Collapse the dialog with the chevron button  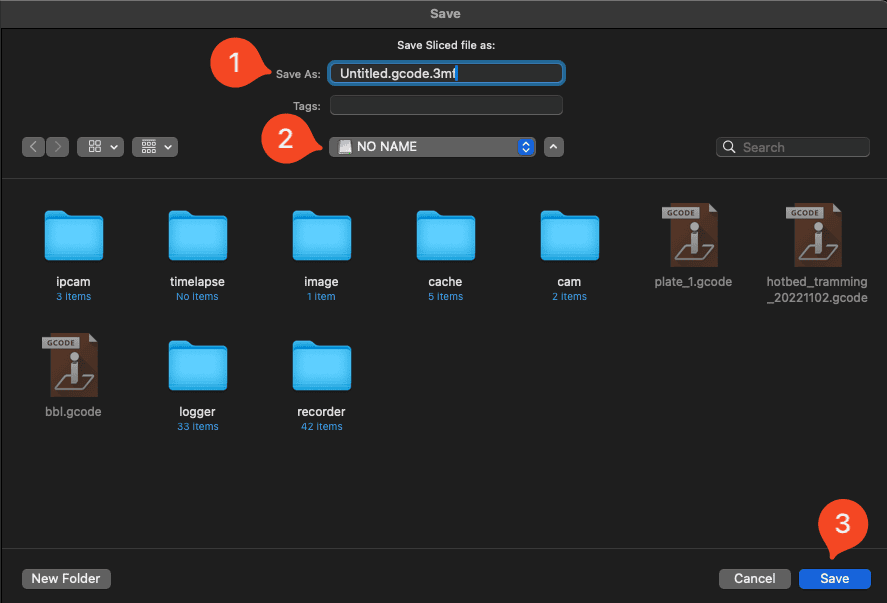pos(554,147)
